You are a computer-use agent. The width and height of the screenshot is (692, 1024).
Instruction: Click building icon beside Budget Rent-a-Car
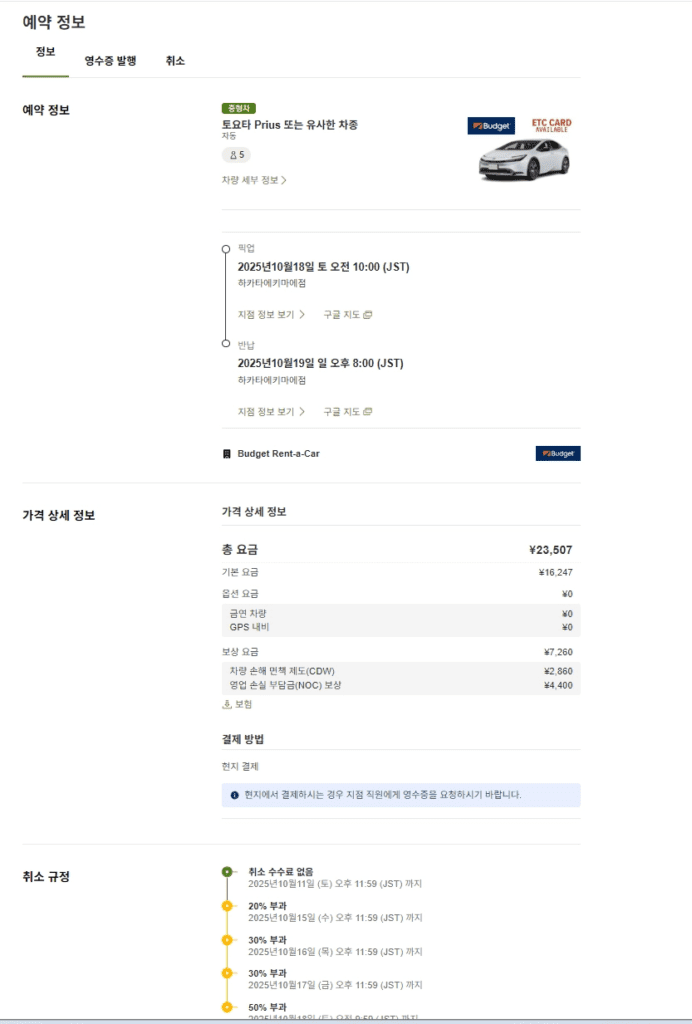227,454
